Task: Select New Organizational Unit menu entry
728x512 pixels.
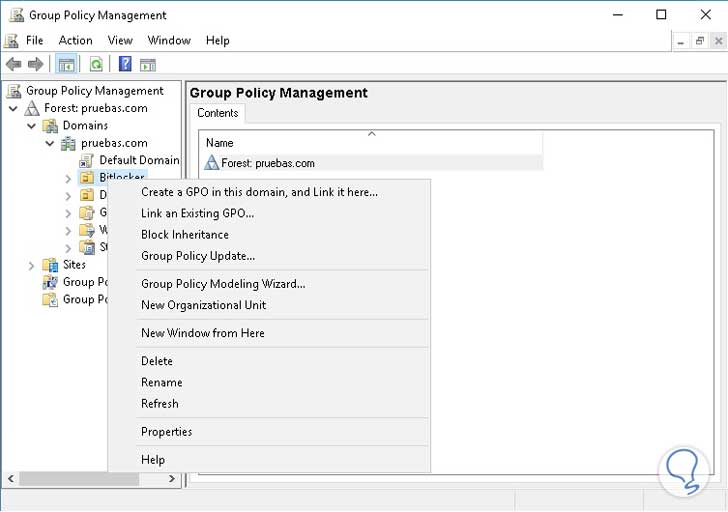Action: 203,305
